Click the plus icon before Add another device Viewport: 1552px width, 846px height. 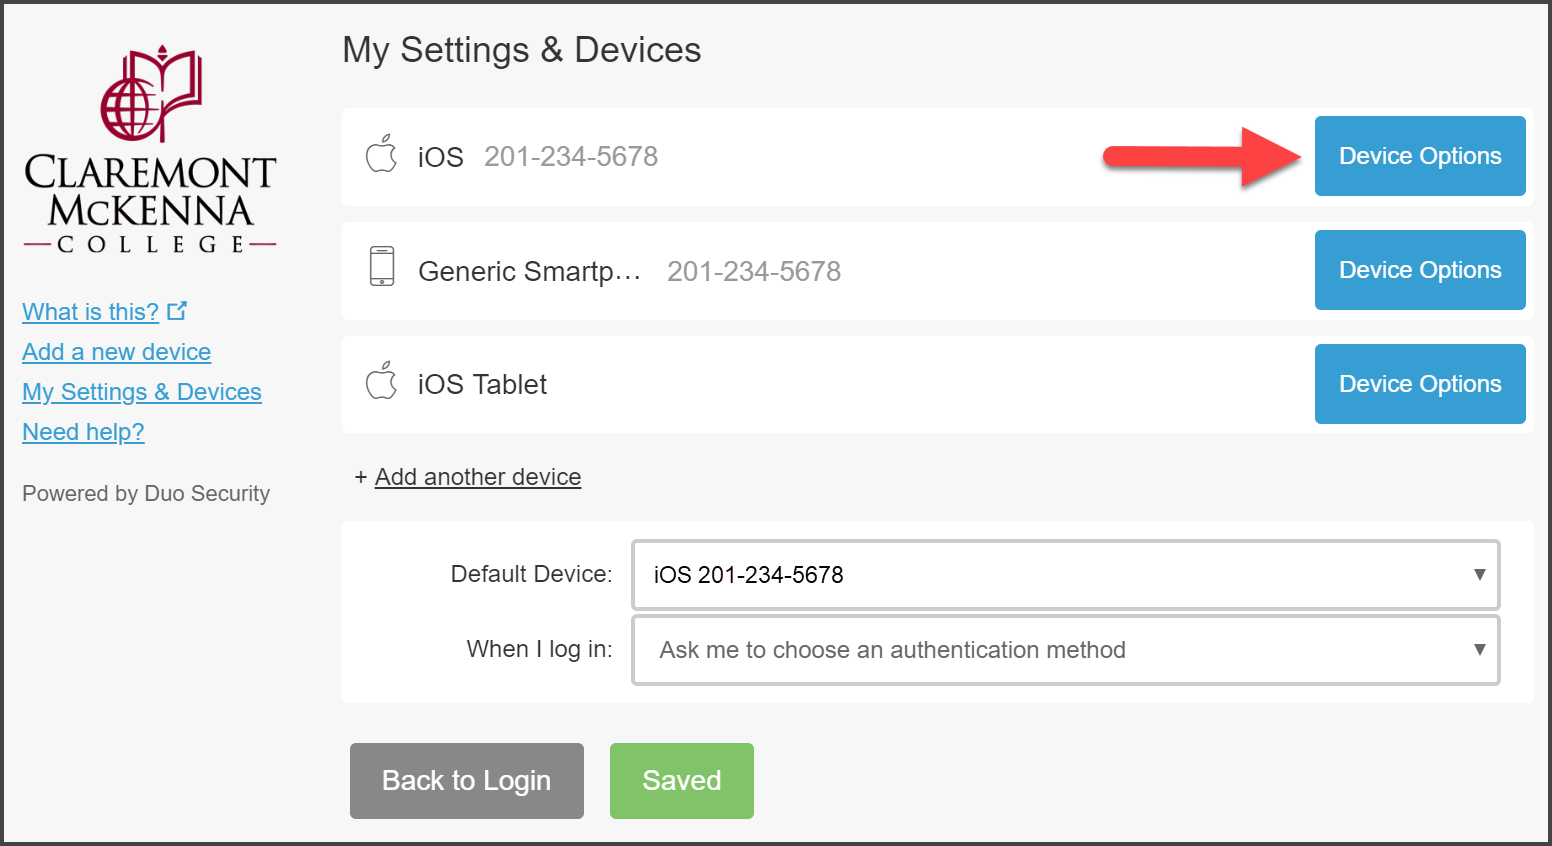point(362,477)
